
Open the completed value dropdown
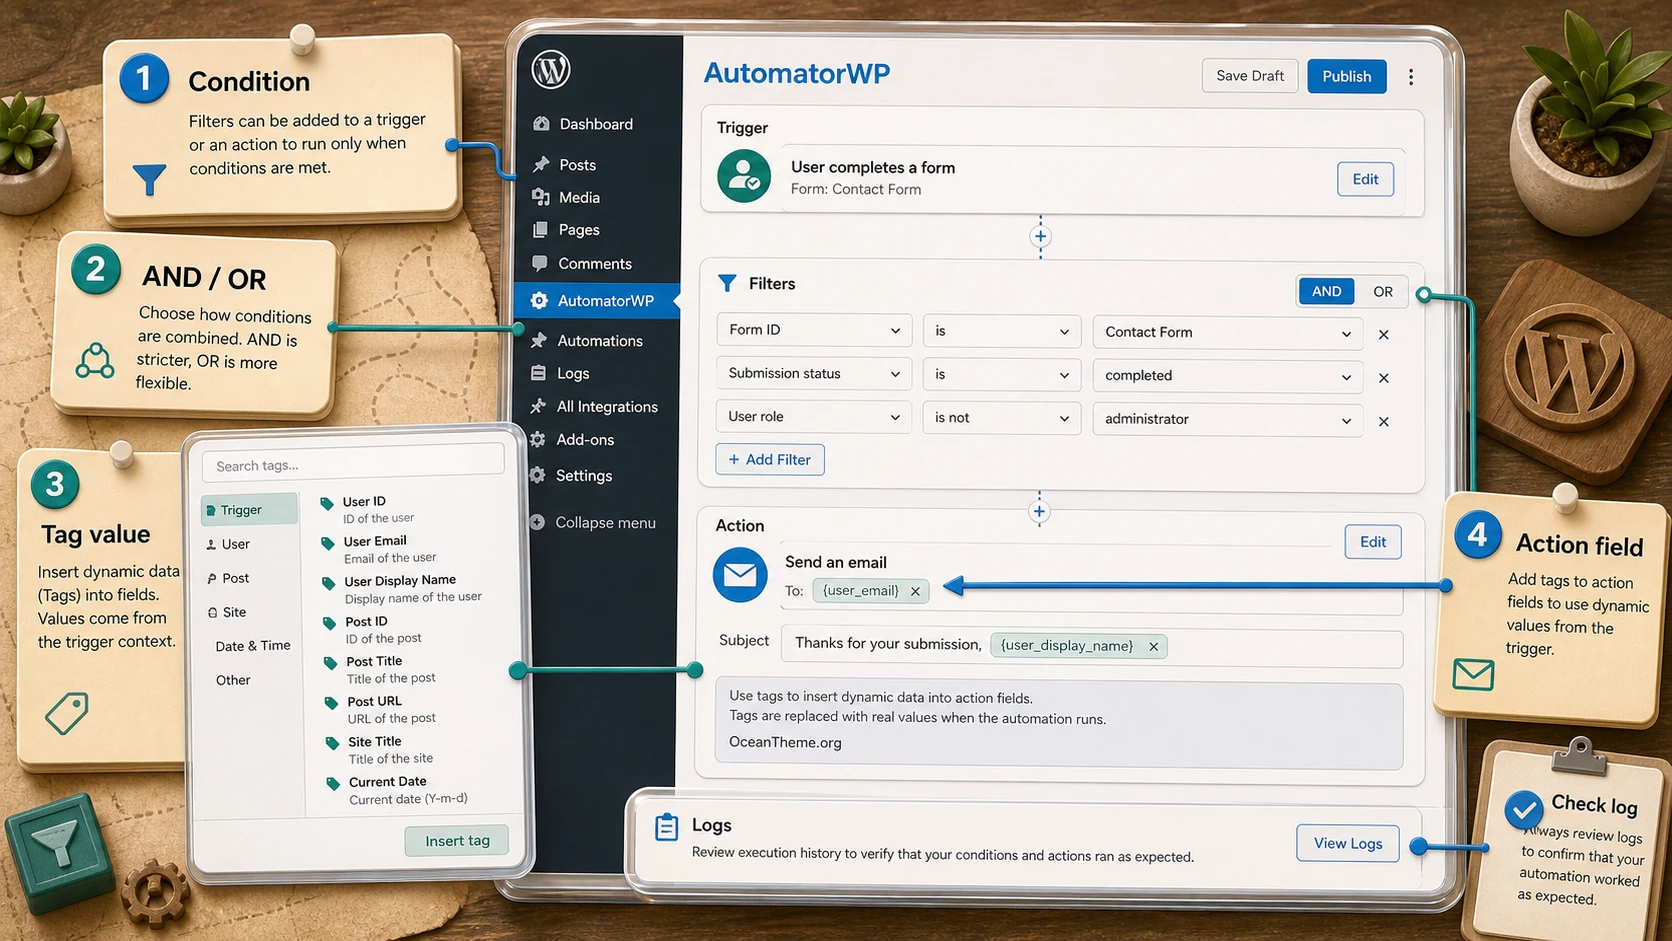tap(1227, 376)
